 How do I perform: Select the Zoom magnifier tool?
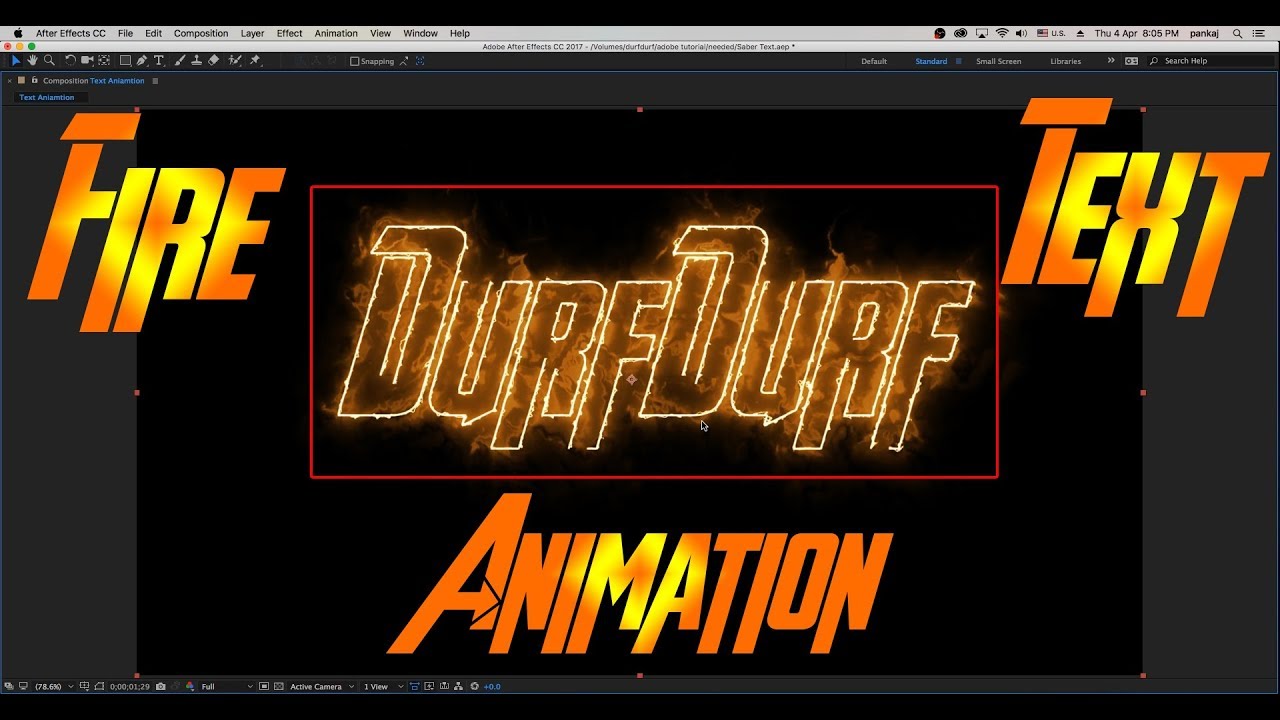[x=49, y=60]
